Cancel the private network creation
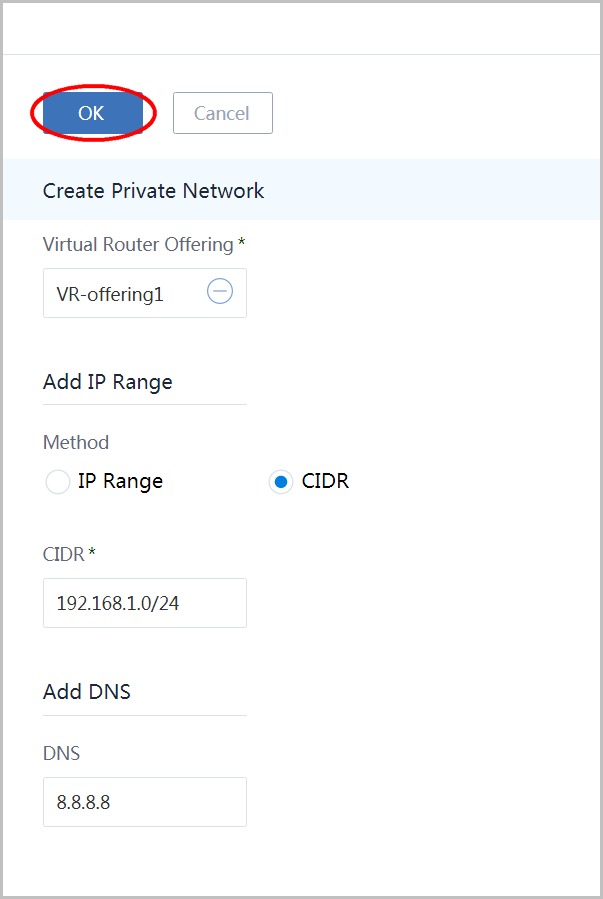Screen dimensions: 603x899 coord(222,113)
